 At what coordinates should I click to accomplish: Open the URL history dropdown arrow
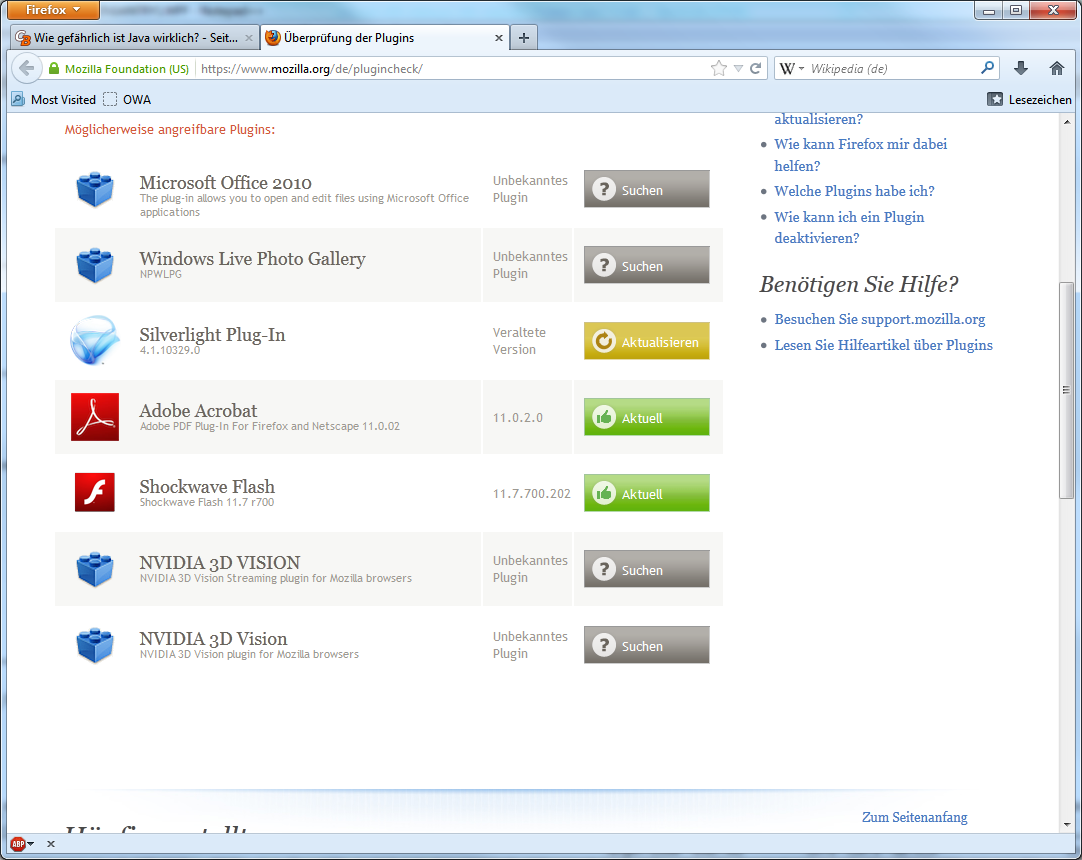coord(738,68)
